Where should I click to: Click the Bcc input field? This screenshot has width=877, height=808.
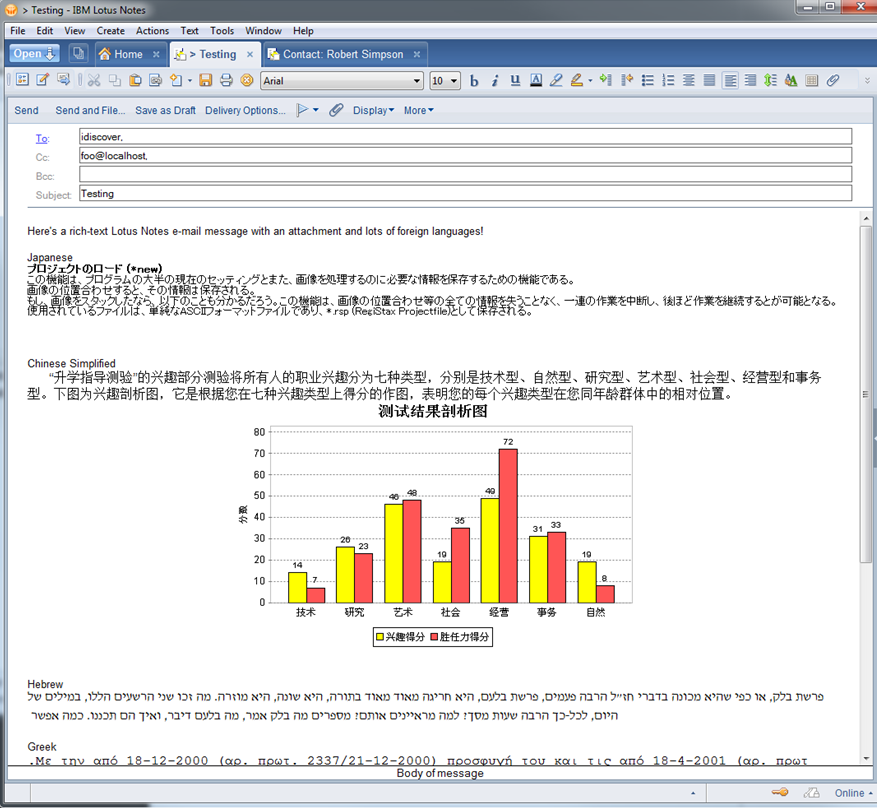coord(465,174)
